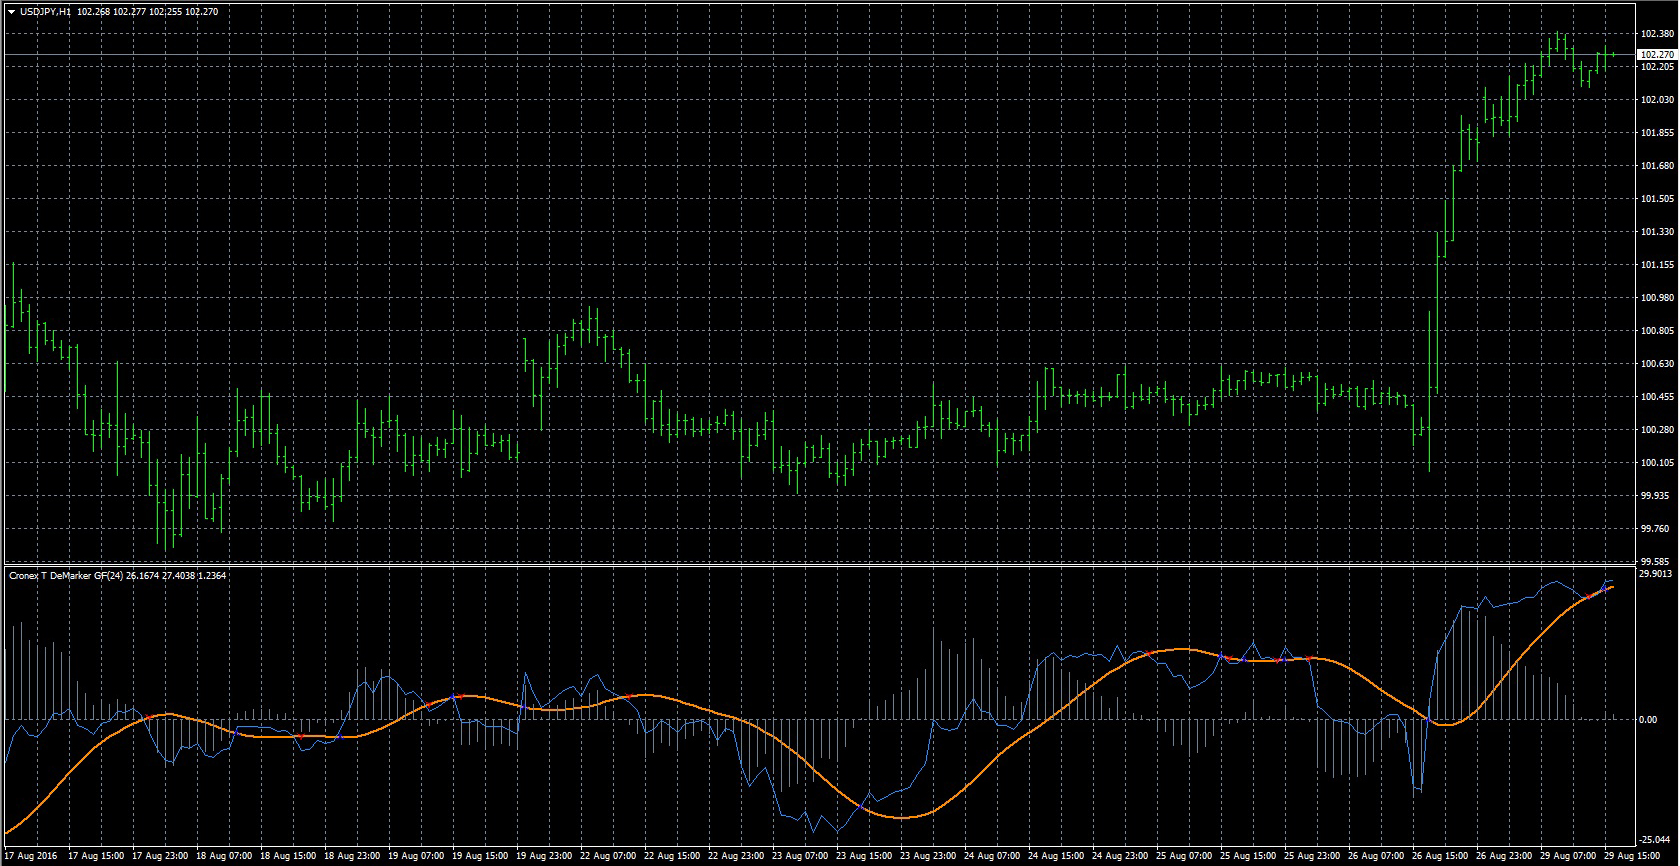Click the indicator 0.00 level label
This screenshot has width=1680, height=866.
pyautogui.click(x=1650, y=719)
